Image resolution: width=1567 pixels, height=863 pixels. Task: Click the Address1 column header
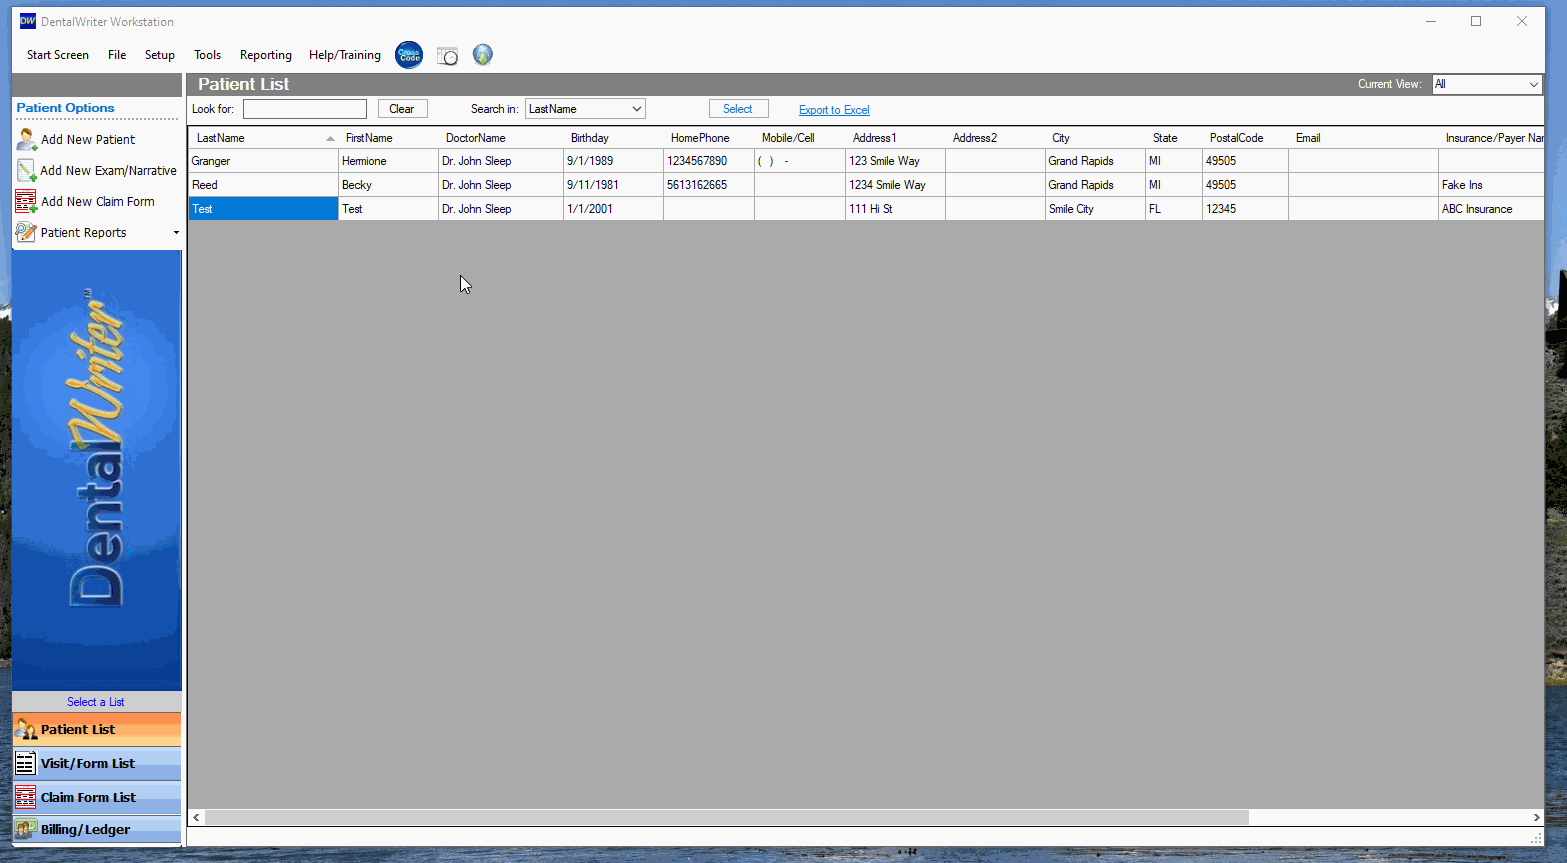click(895, 138)
